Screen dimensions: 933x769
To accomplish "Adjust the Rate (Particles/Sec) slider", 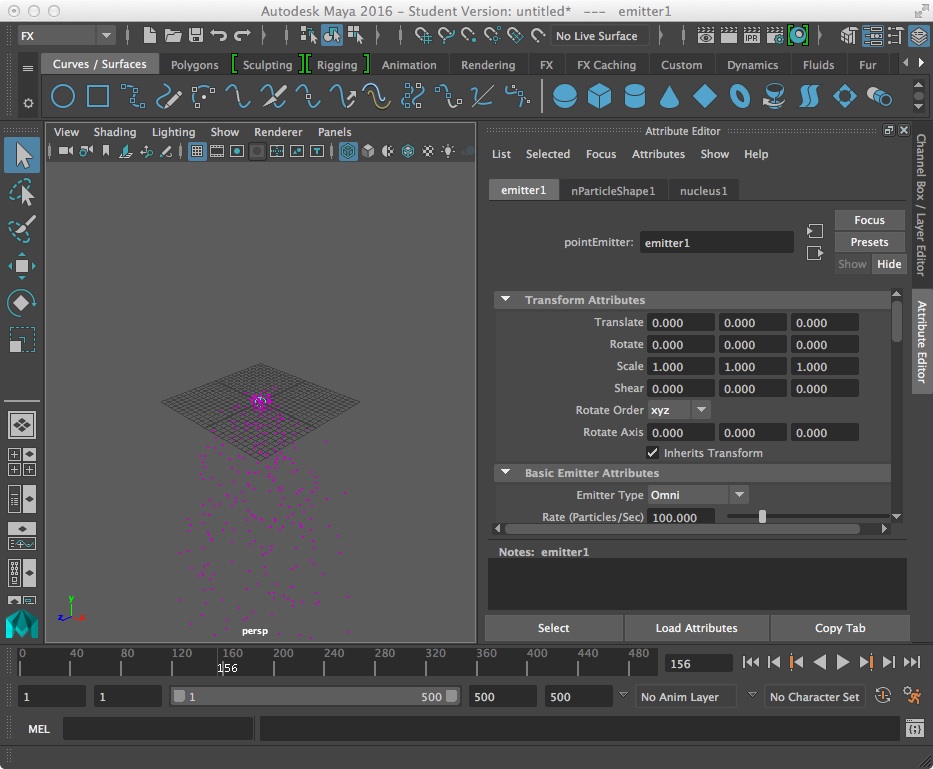I will coord(762,517).
